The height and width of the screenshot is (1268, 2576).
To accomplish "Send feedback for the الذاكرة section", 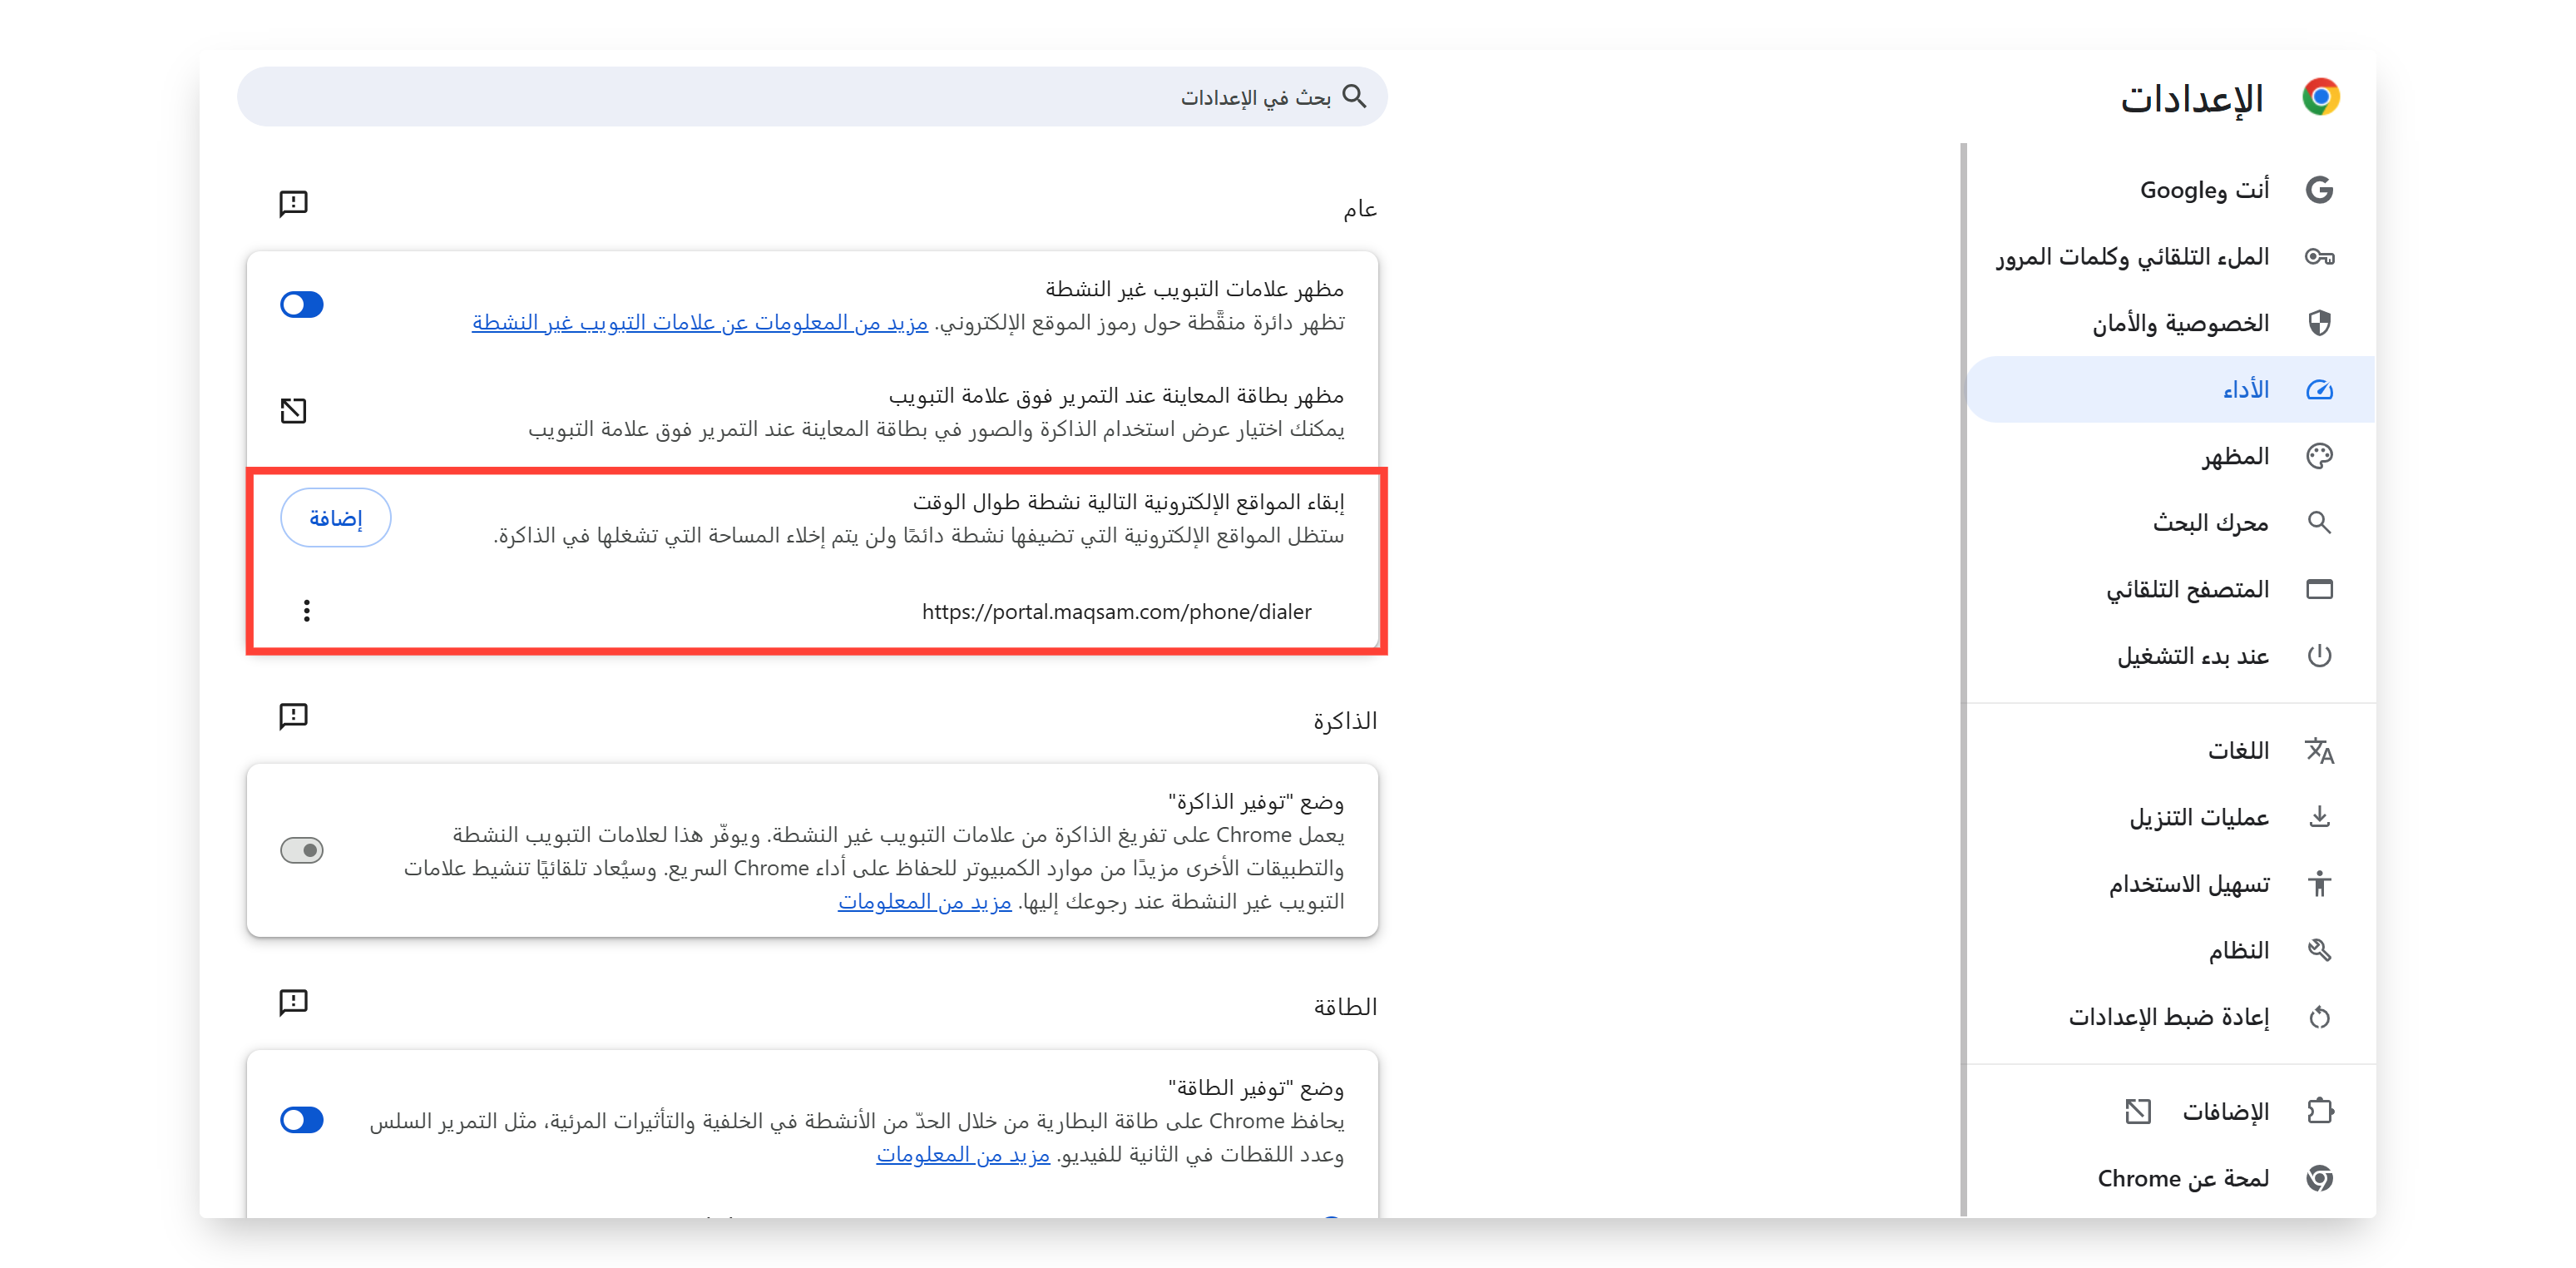I will [x=293, y=716].
